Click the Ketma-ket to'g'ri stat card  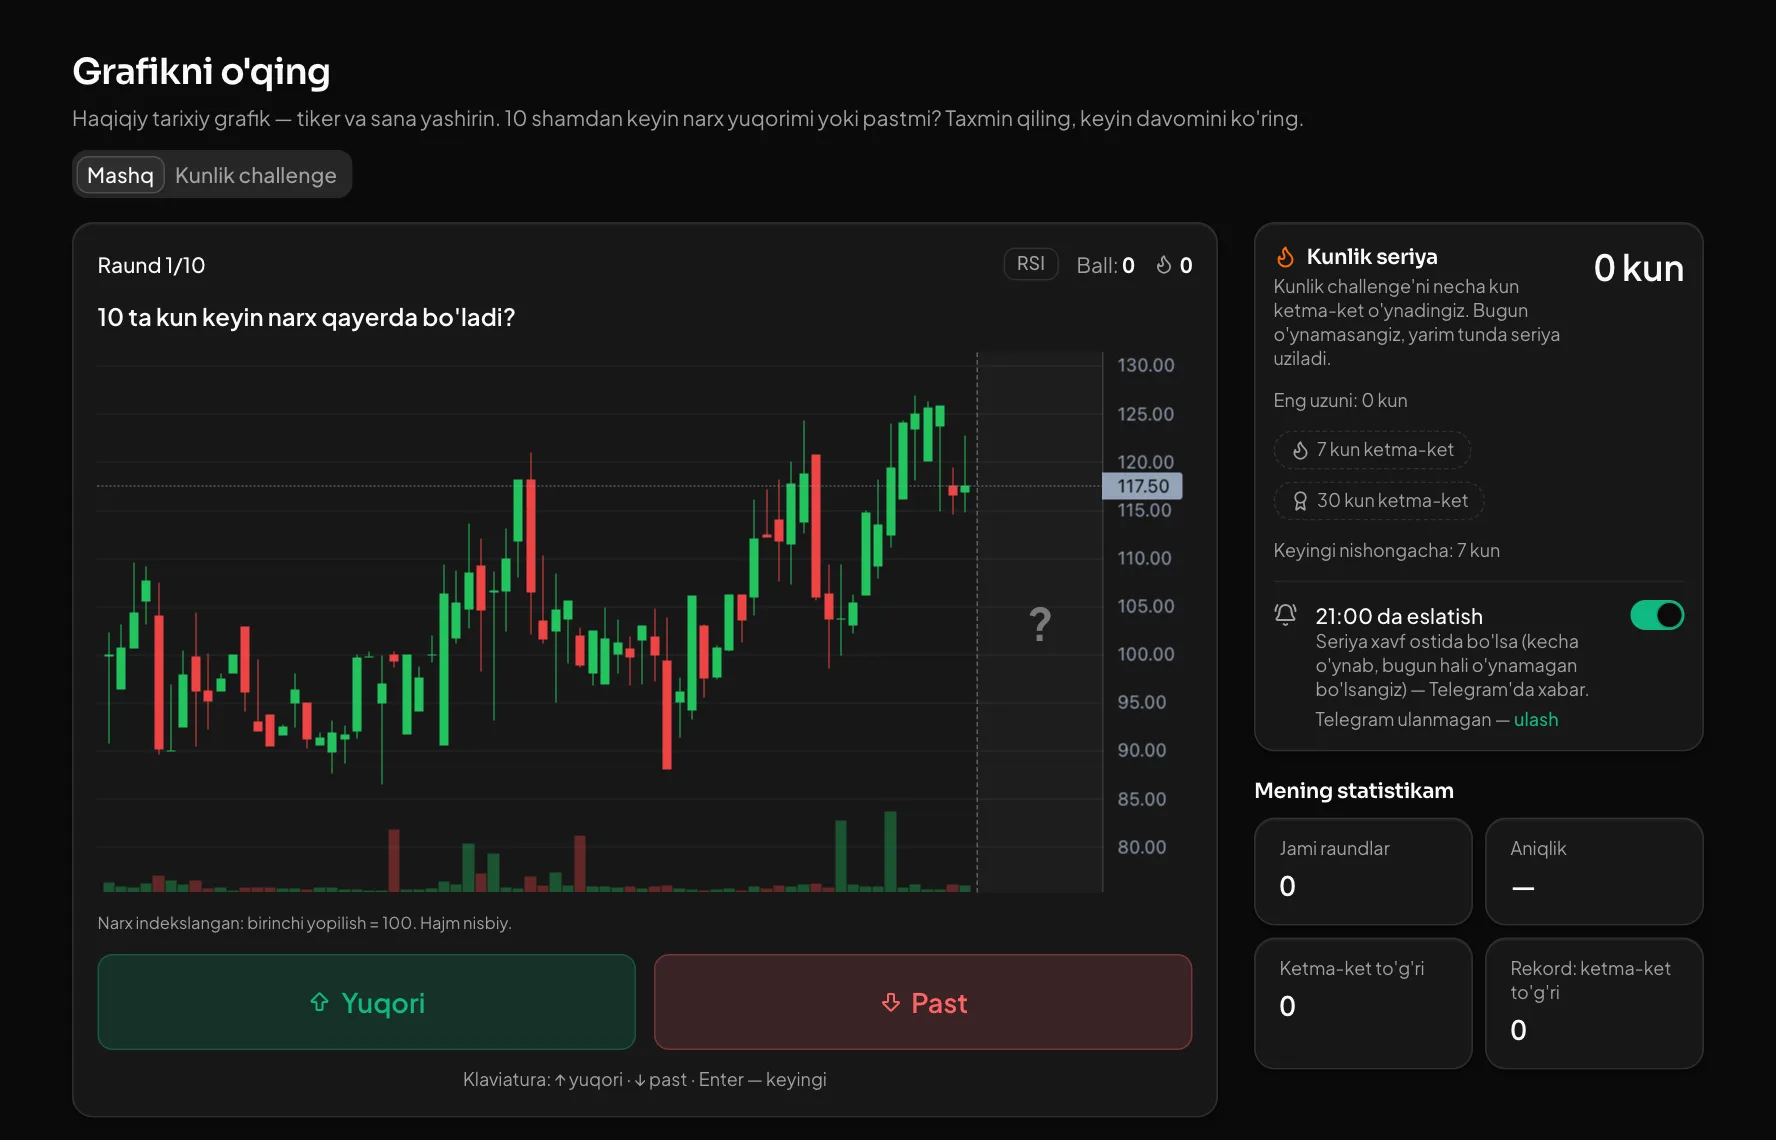point(1363,1003)
